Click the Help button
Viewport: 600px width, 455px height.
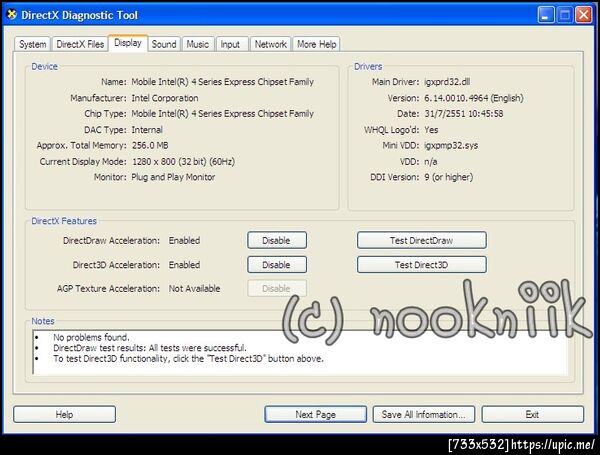click(x=64, y=414)
